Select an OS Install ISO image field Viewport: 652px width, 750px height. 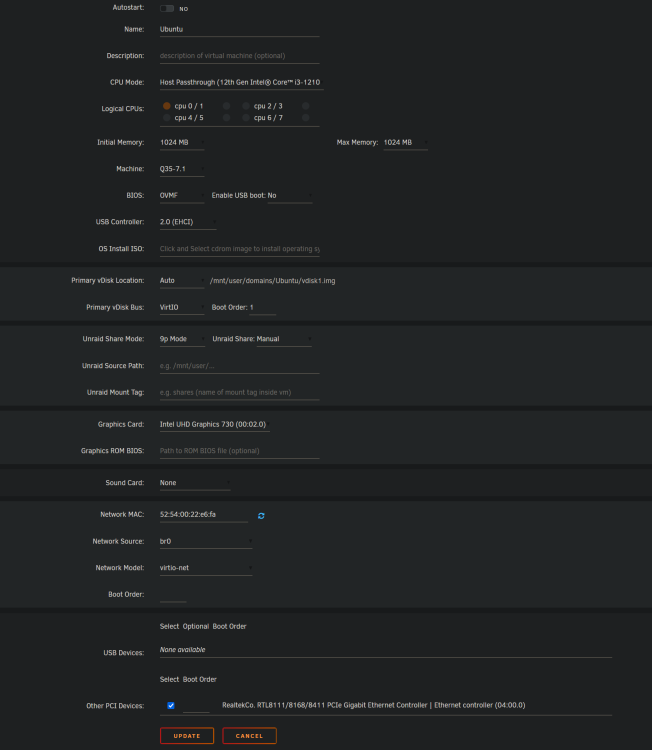coord(240,249)
